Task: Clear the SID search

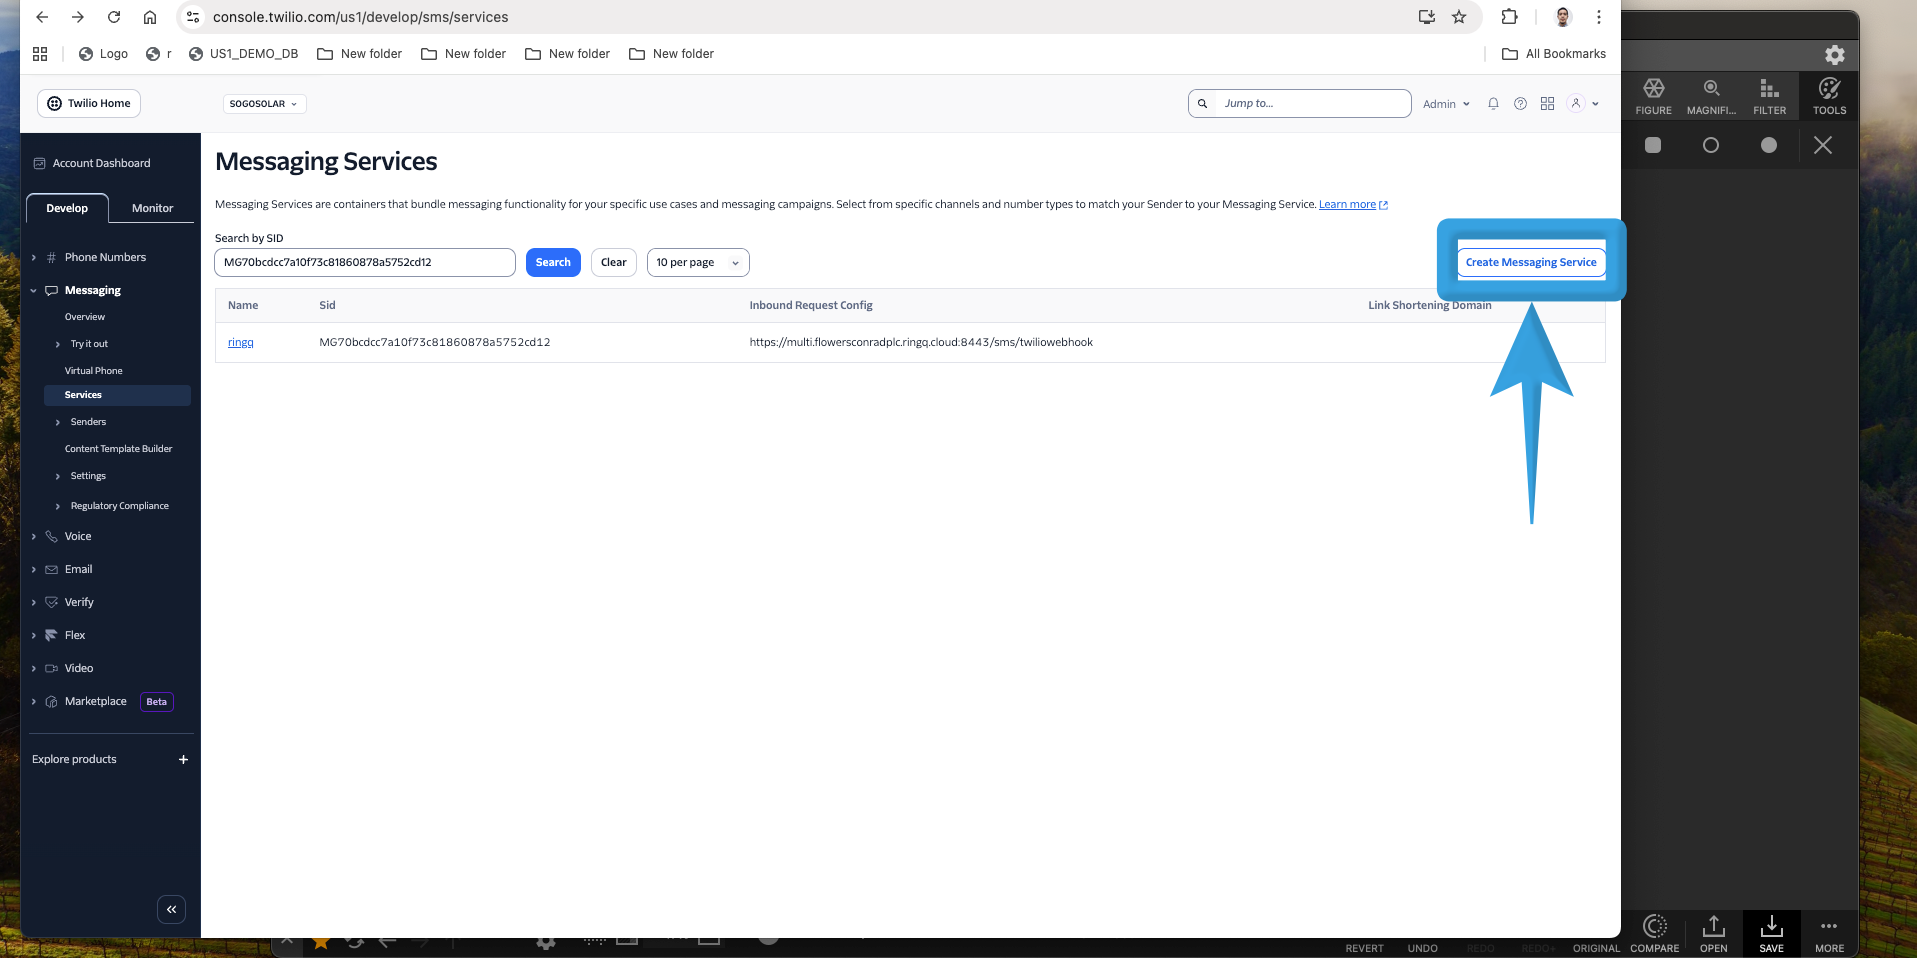Action: [614, 263]
